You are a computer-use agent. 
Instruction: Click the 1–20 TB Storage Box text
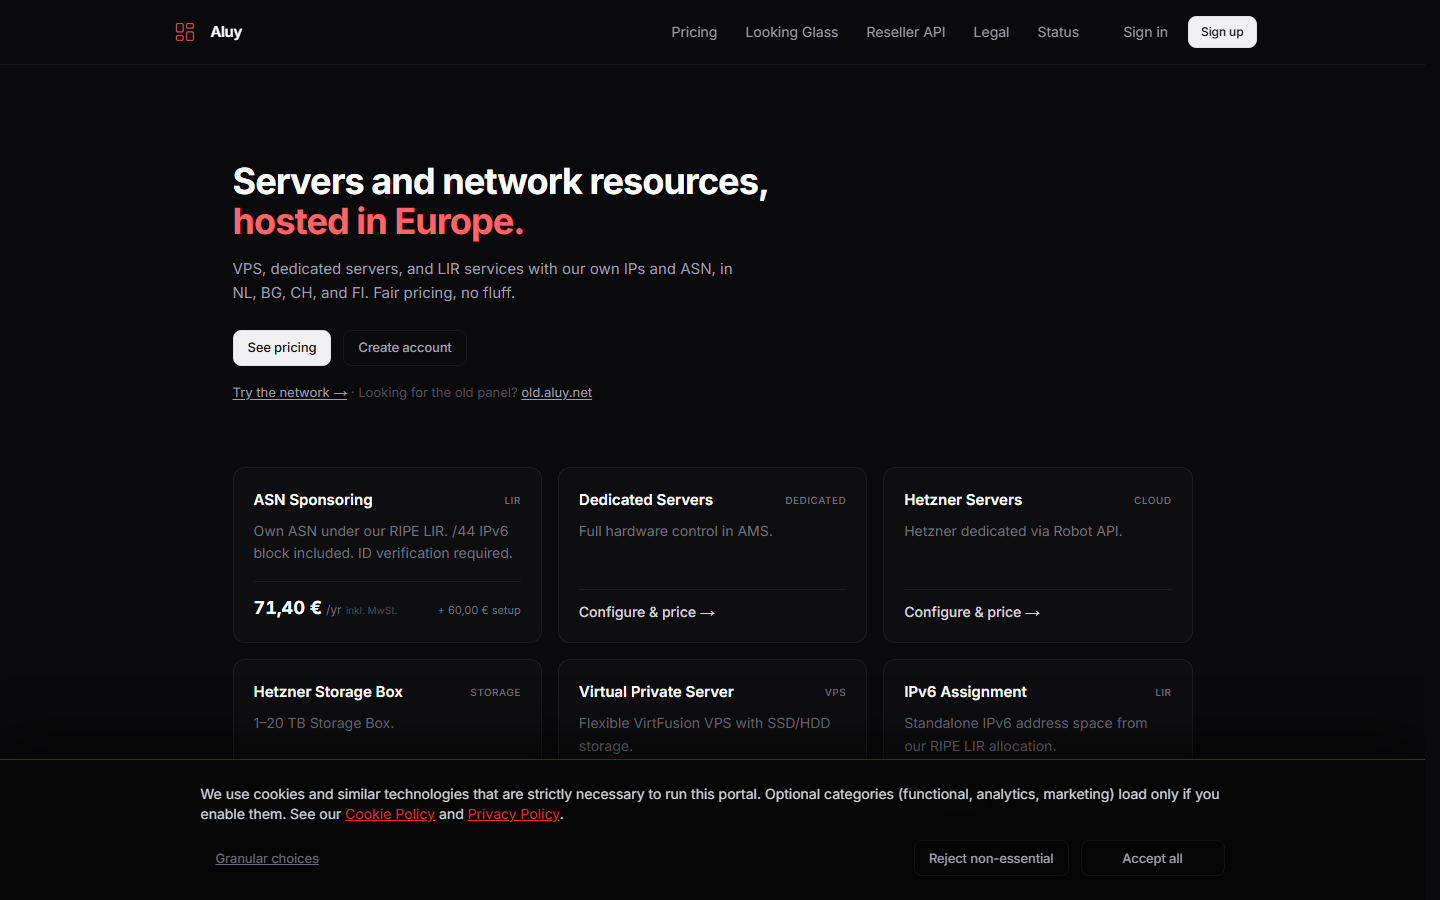[x=323, y=723]
